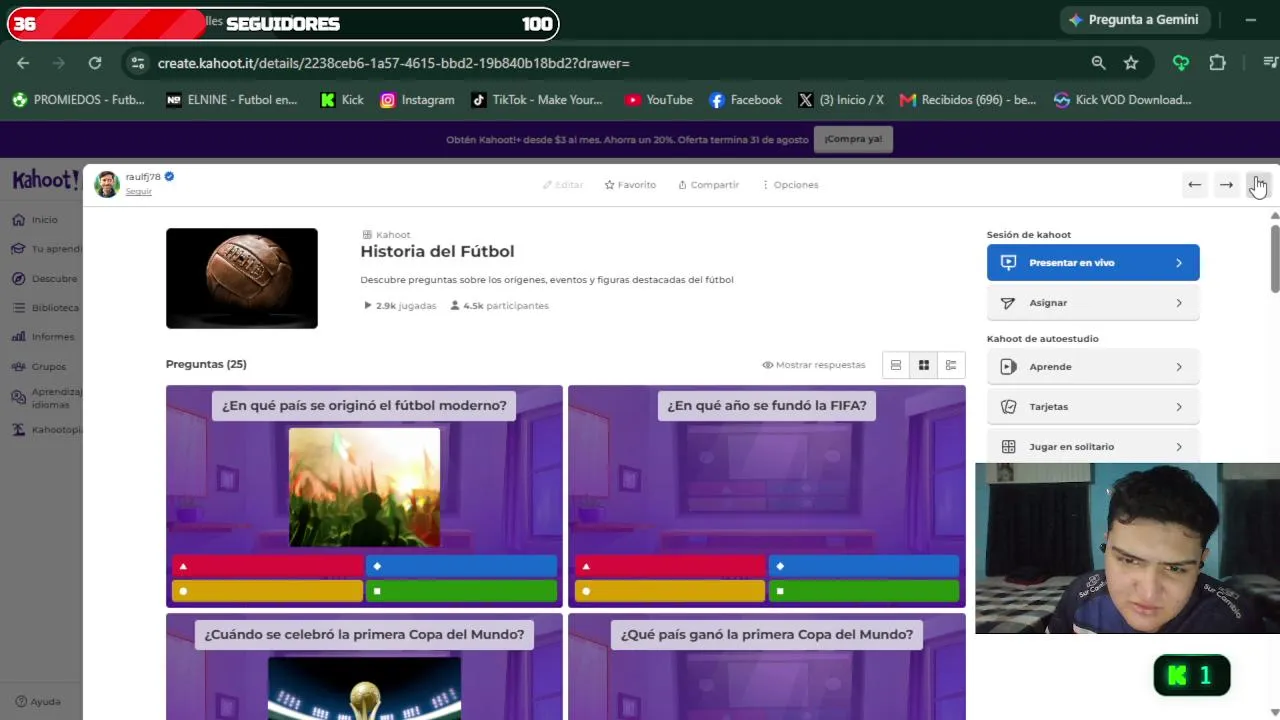Go to Inicio in the Kahoot sidebar

pyautogui.click(x=35, y=220)
